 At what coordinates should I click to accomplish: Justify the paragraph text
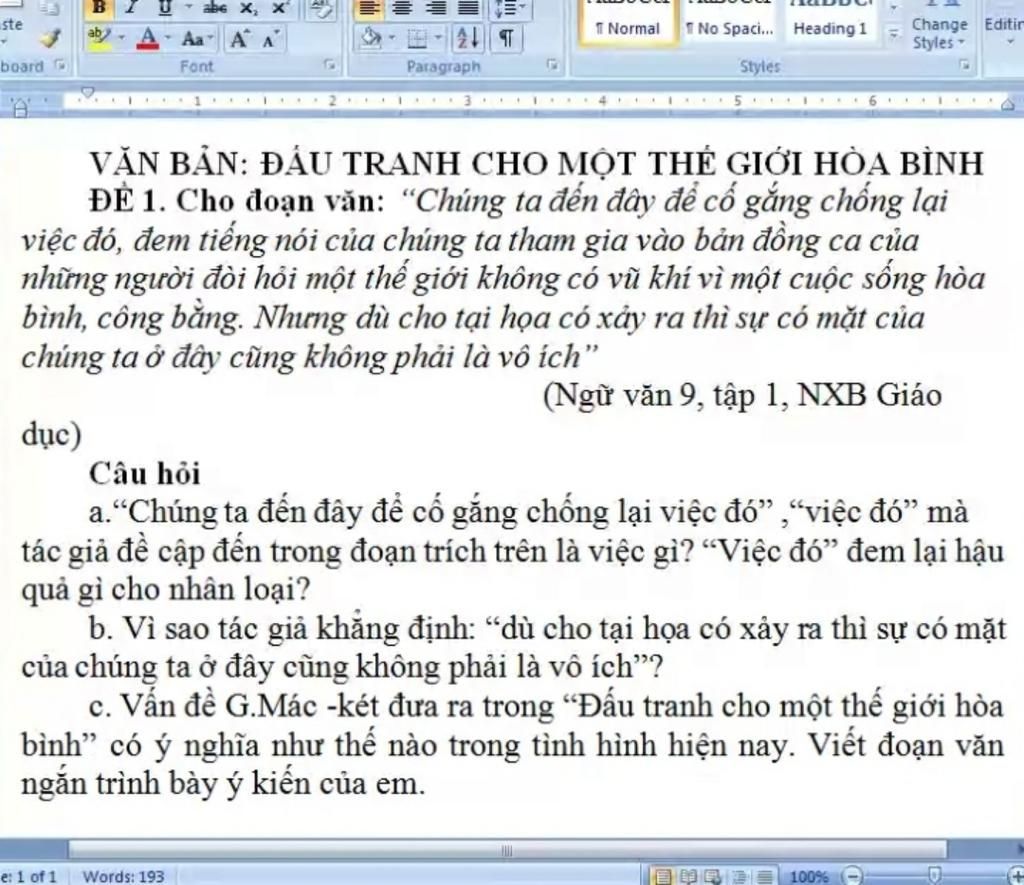click(x=468, y=8)
